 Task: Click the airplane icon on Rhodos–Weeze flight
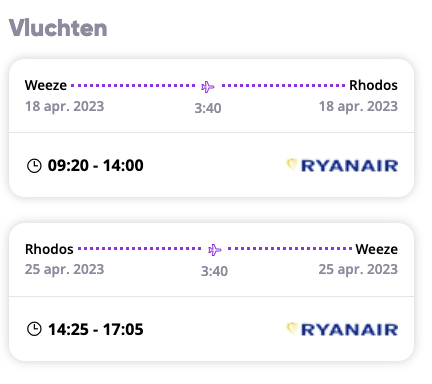pyautogui.click(x=214, y=250)
